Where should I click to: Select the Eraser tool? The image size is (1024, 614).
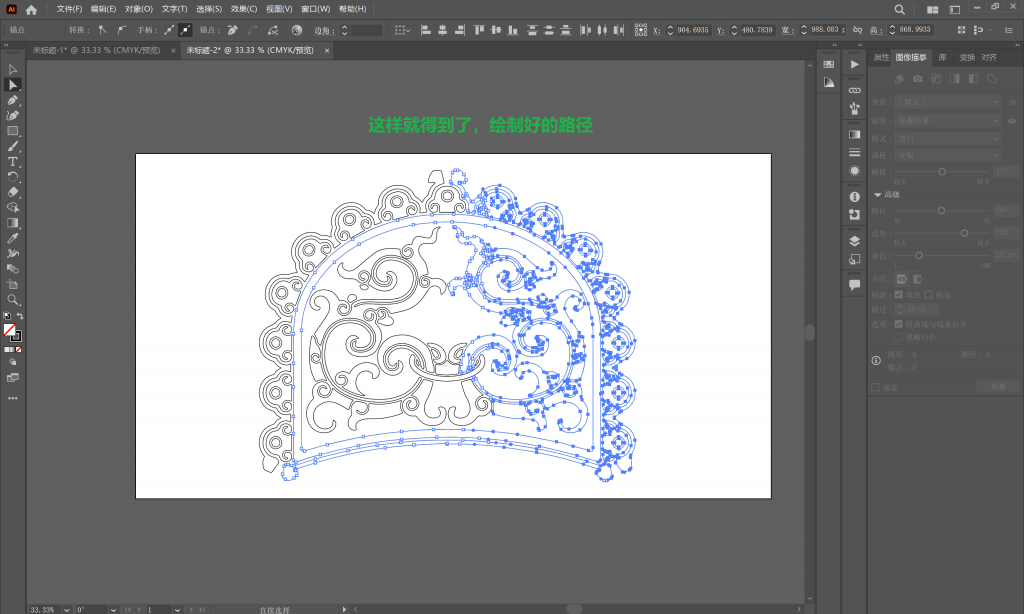[x=12, y=192]
